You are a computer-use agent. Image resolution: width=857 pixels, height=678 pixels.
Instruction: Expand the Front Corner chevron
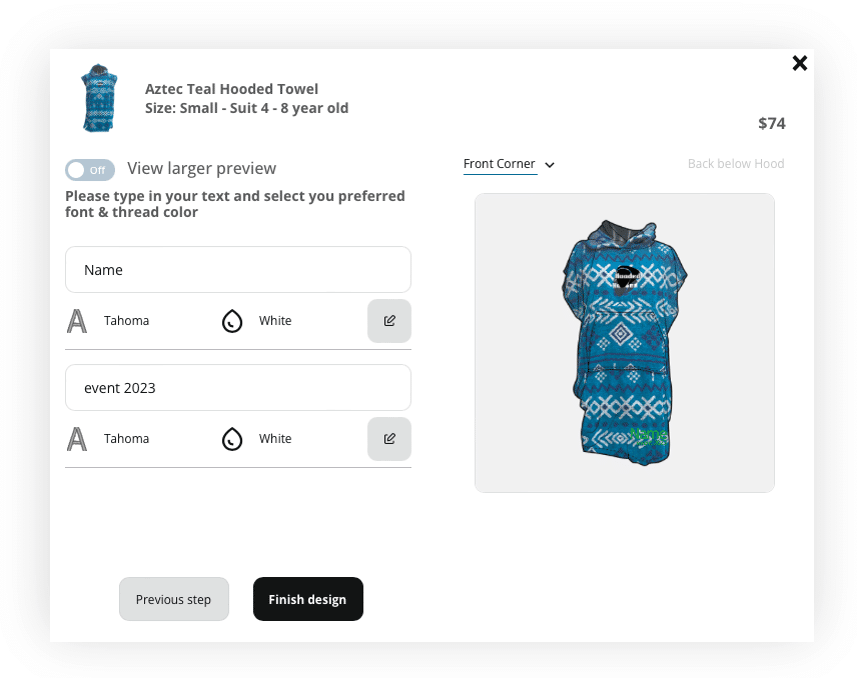550,165
